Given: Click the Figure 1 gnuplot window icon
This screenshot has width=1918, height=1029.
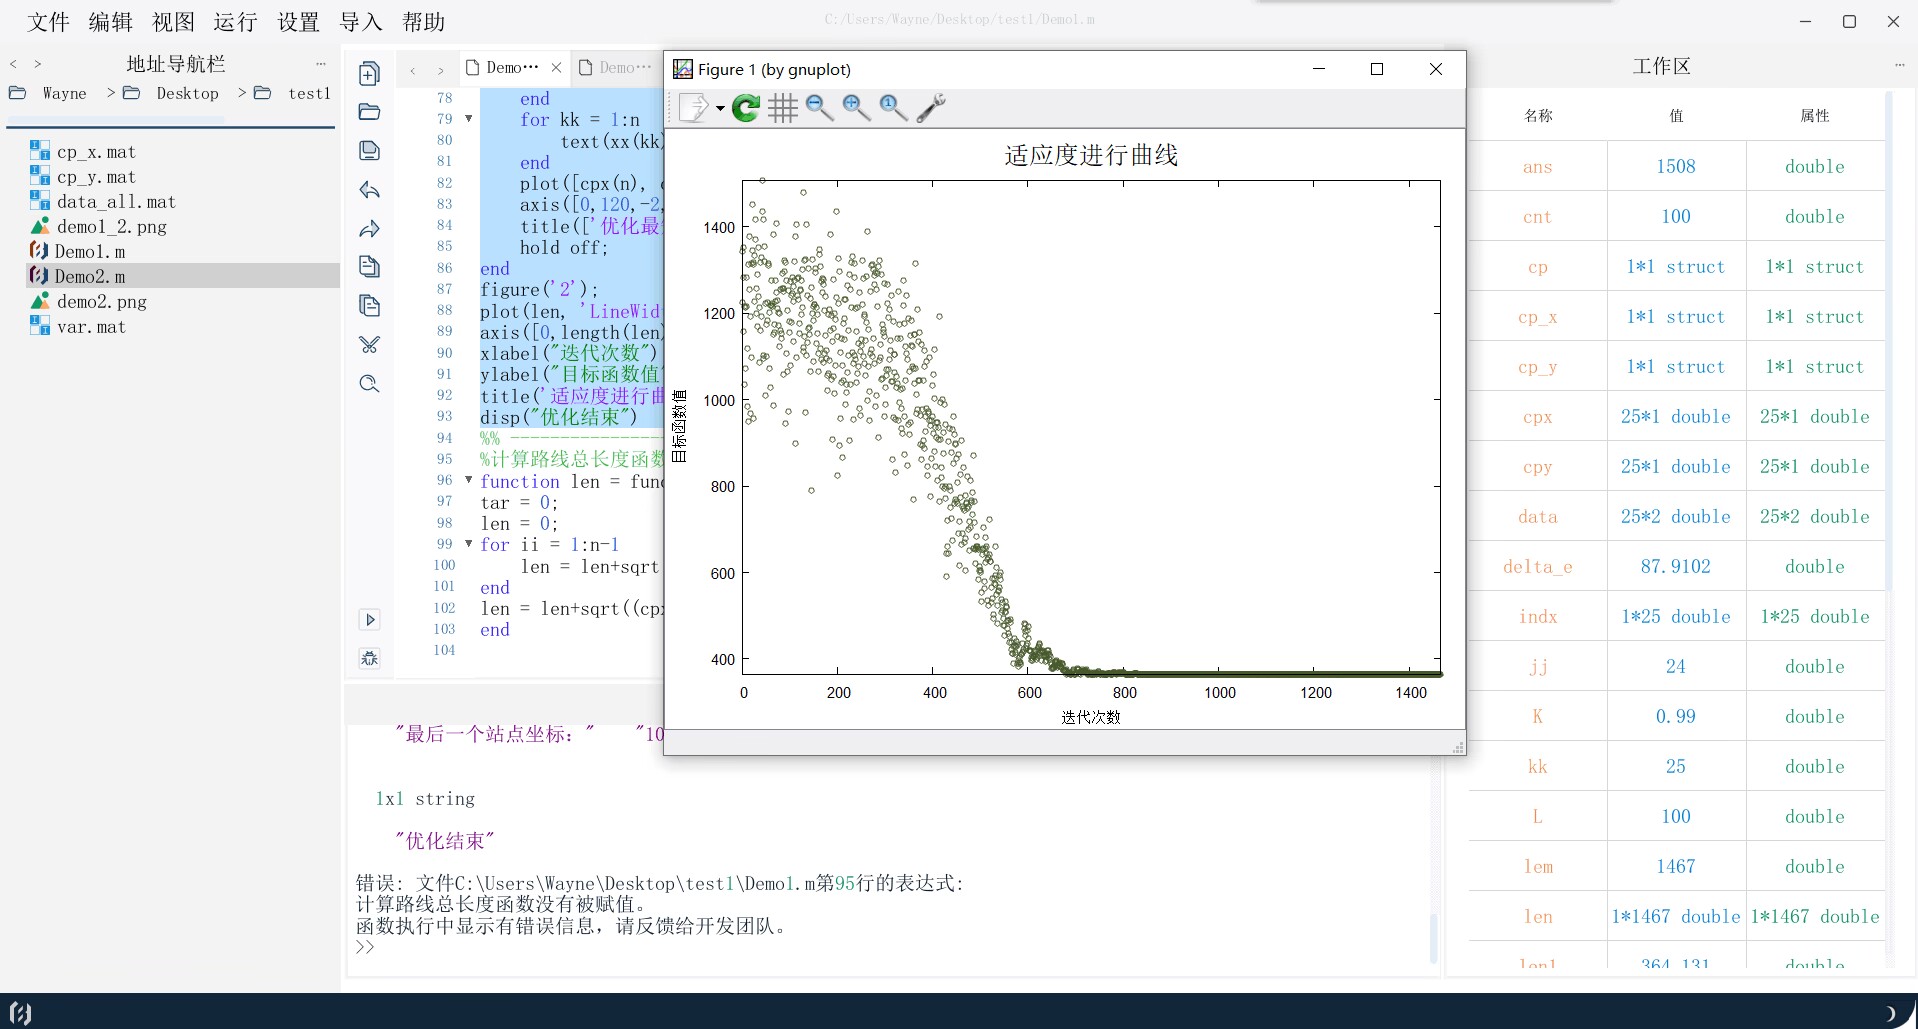Looking at the screenshot, I should point(683,69).
